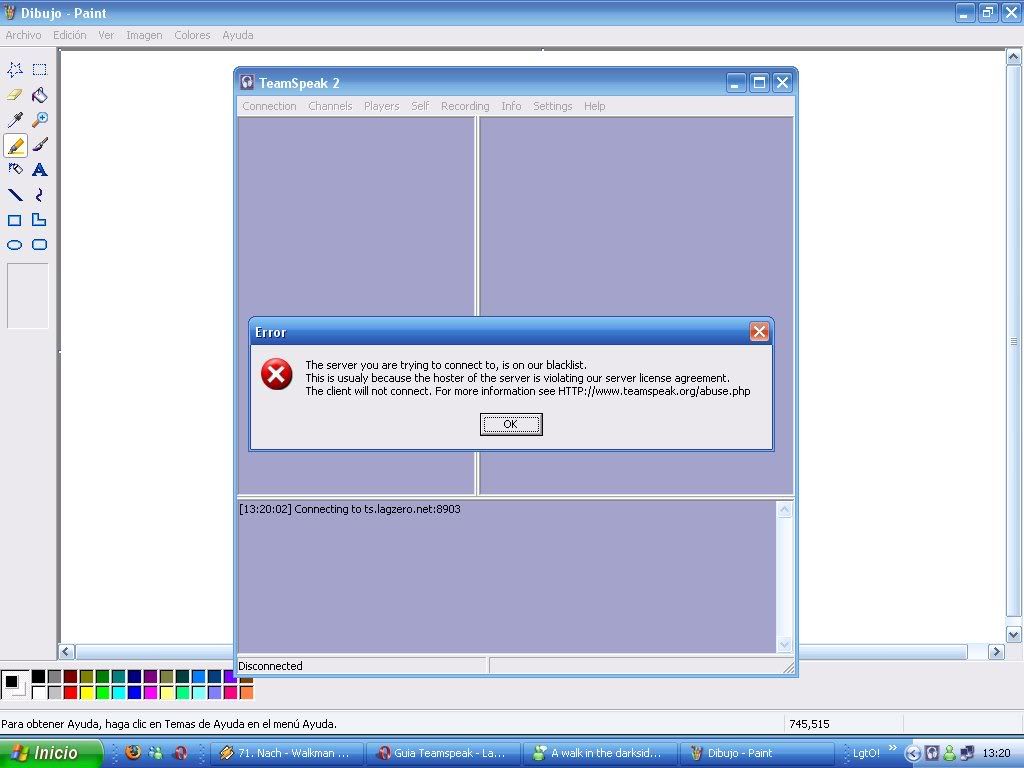
Task: Click the TeamSpeak log scrollbar up arrow
Action: 784,510
